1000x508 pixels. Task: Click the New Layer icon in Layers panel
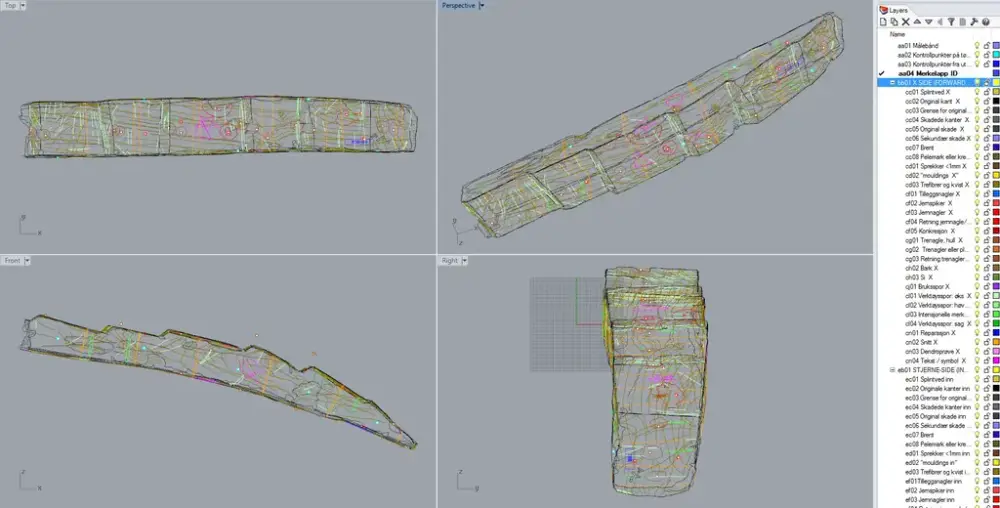[883, 21]
